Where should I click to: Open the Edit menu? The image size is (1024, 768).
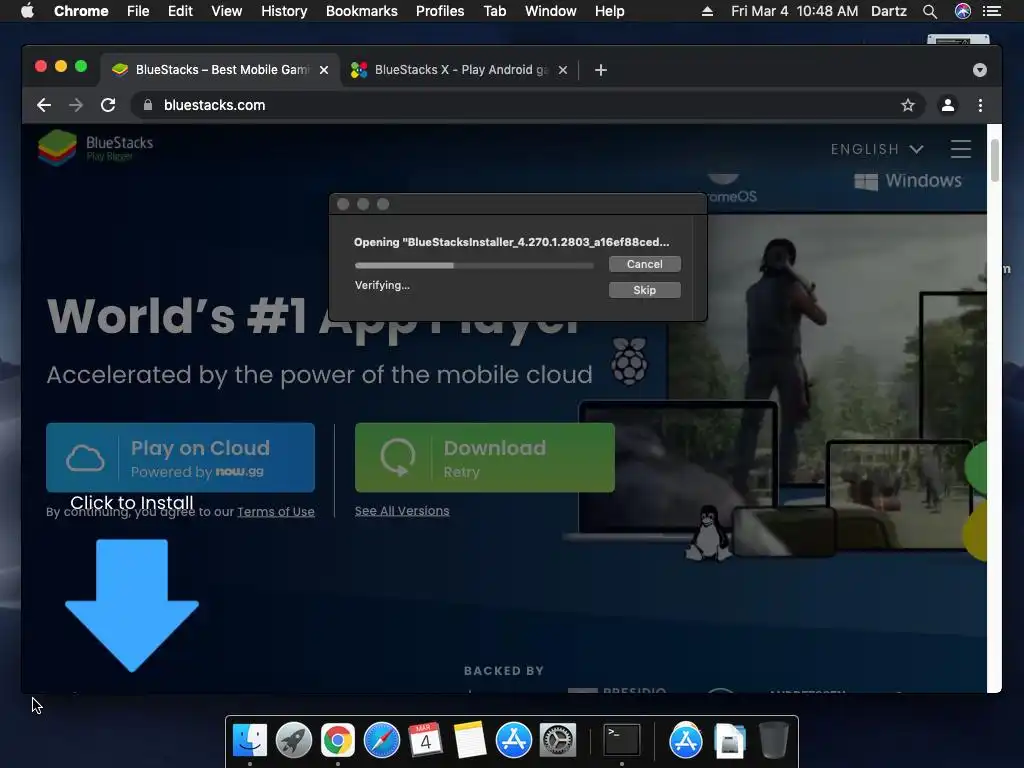click(180, 11)
